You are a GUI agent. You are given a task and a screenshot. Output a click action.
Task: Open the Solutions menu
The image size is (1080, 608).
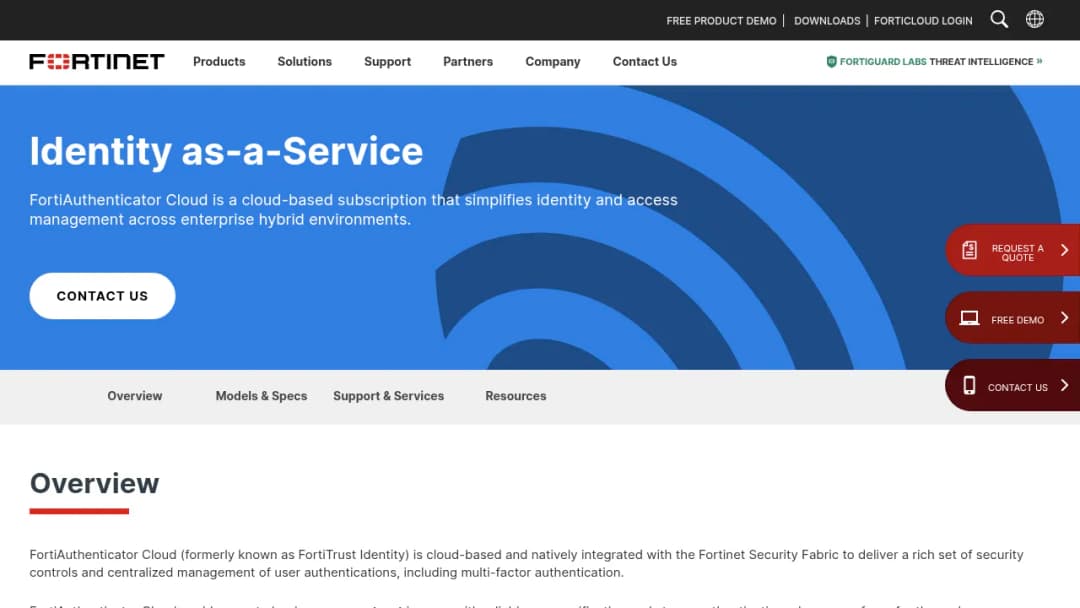[304, 61]
